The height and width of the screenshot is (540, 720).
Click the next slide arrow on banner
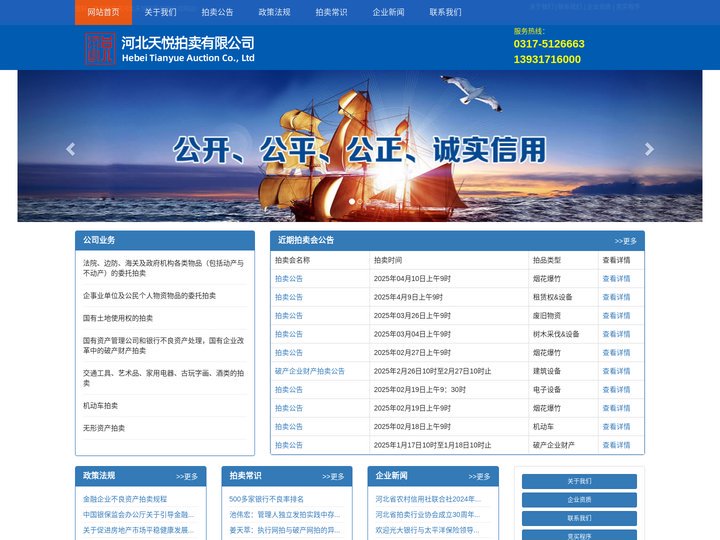[649, 149]
